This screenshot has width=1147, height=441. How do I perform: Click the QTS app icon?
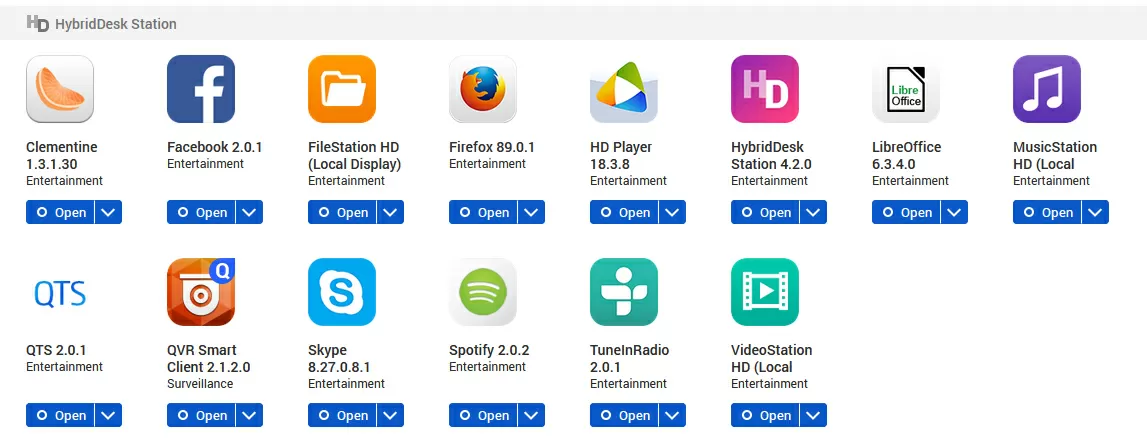tap(60, 293)
